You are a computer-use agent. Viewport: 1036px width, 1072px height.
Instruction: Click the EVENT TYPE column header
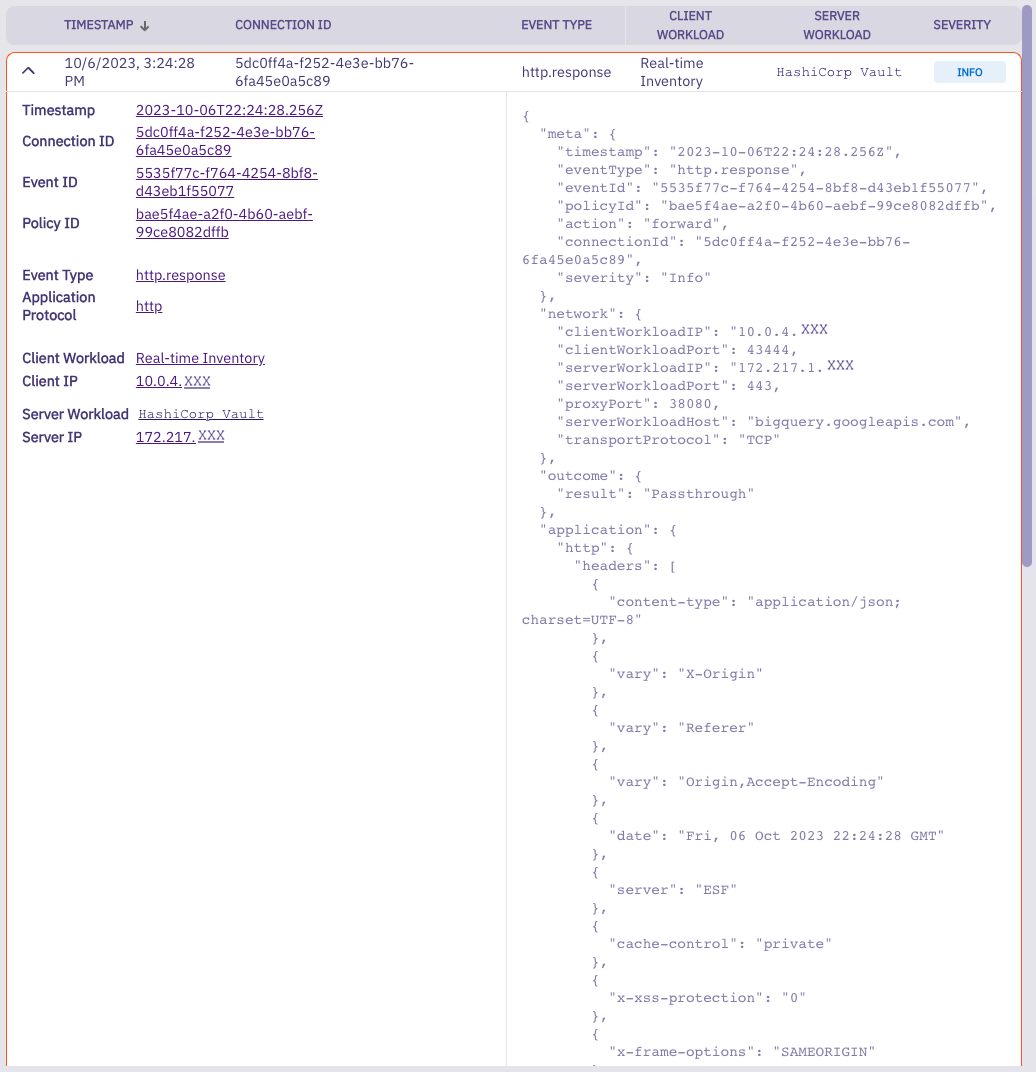coord(556,24)
